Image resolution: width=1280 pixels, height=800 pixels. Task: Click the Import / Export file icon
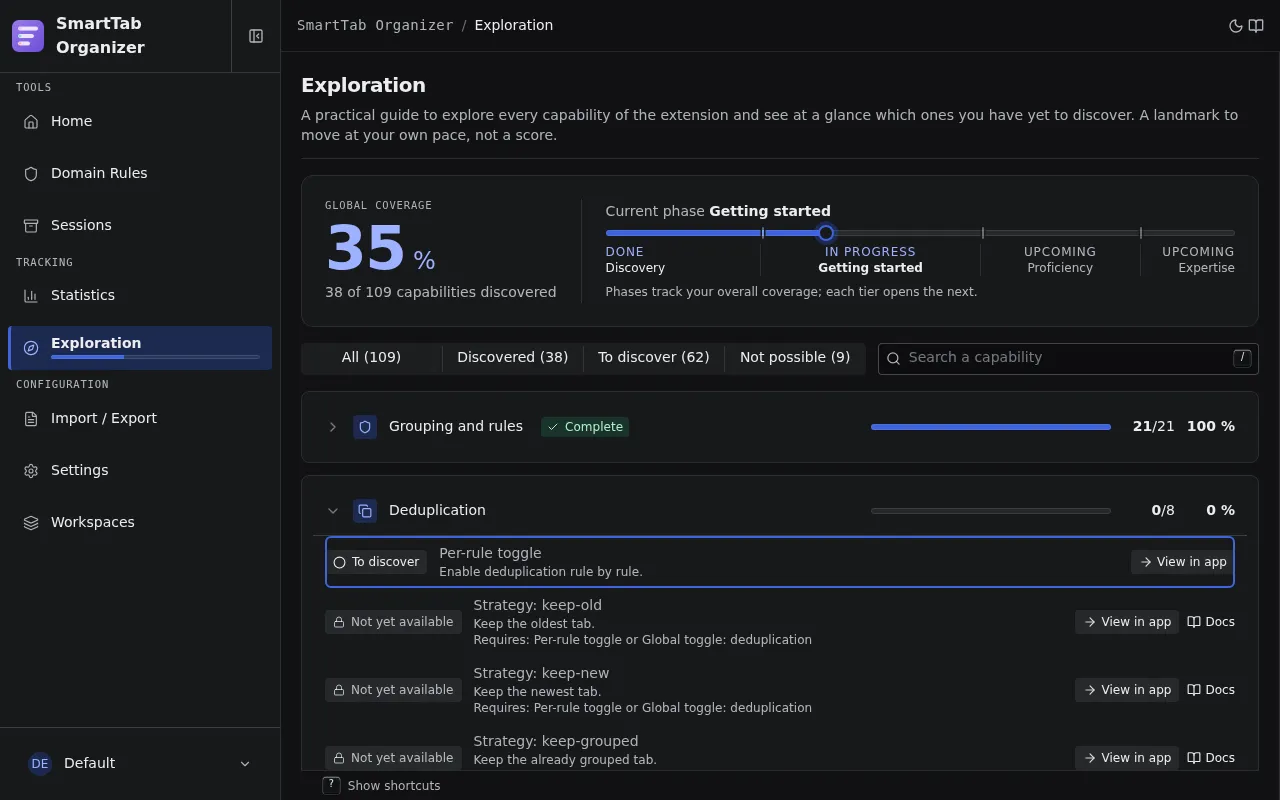tap(31, 419)
